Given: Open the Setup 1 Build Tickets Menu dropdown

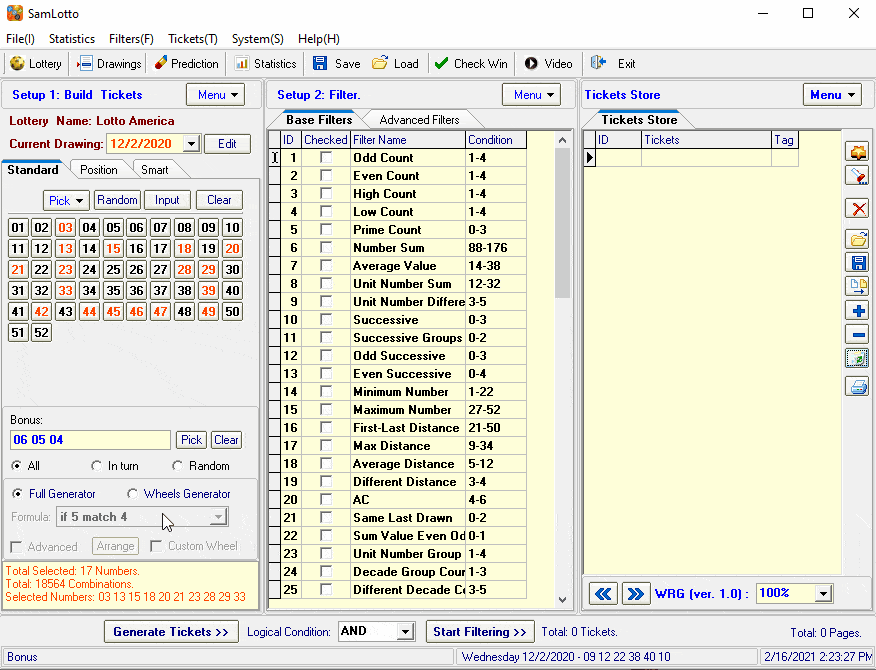Looking at the screenshot, I should click(216, 95).
